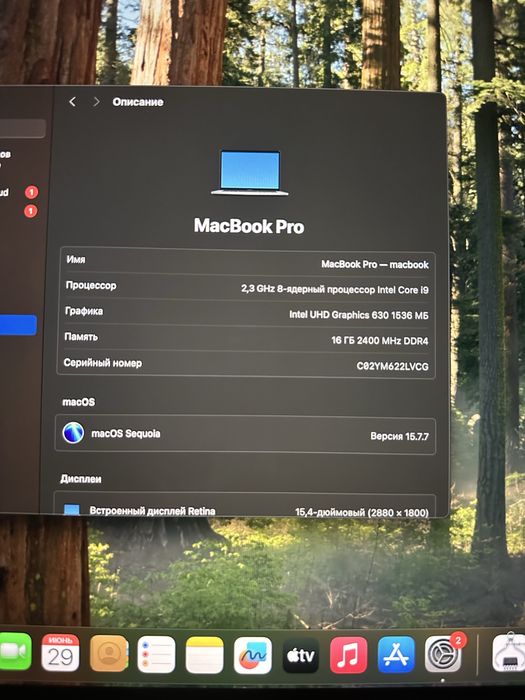Open App Store in the Dock
525x700 pixels.
(x=396, y=655)
